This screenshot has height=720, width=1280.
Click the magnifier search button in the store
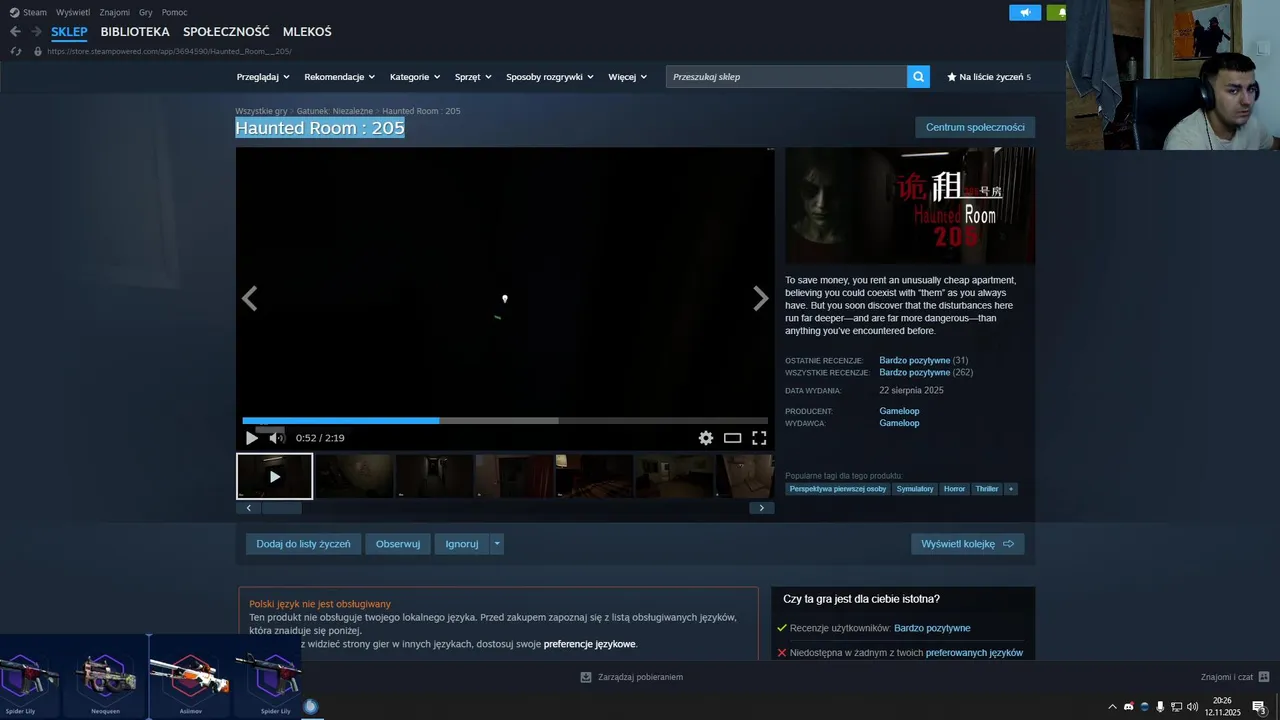[x=918, y=77]
